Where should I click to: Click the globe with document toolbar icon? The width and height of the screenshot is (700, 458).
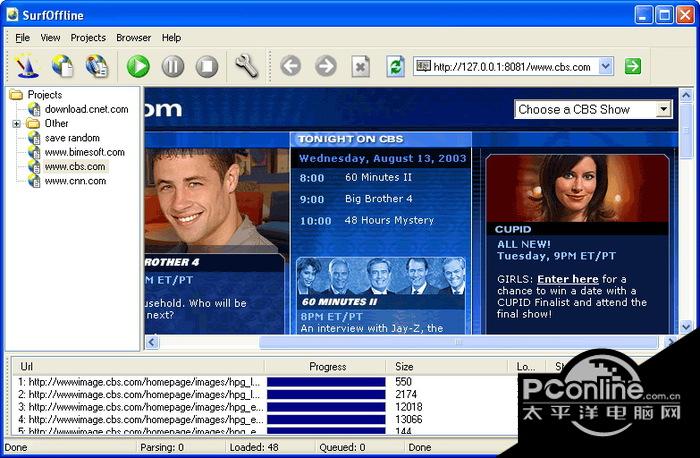coord(62,66)
